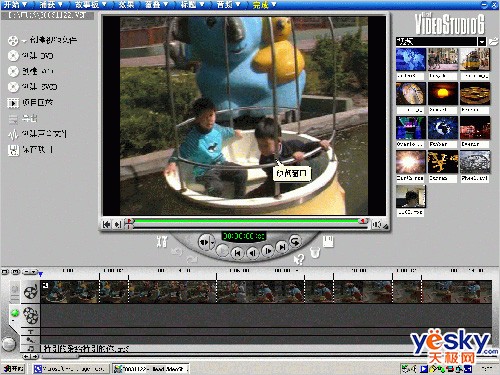Expand the 标题 step dropdown arrow
Screen dimensions: 500x375
pos(202,5)
